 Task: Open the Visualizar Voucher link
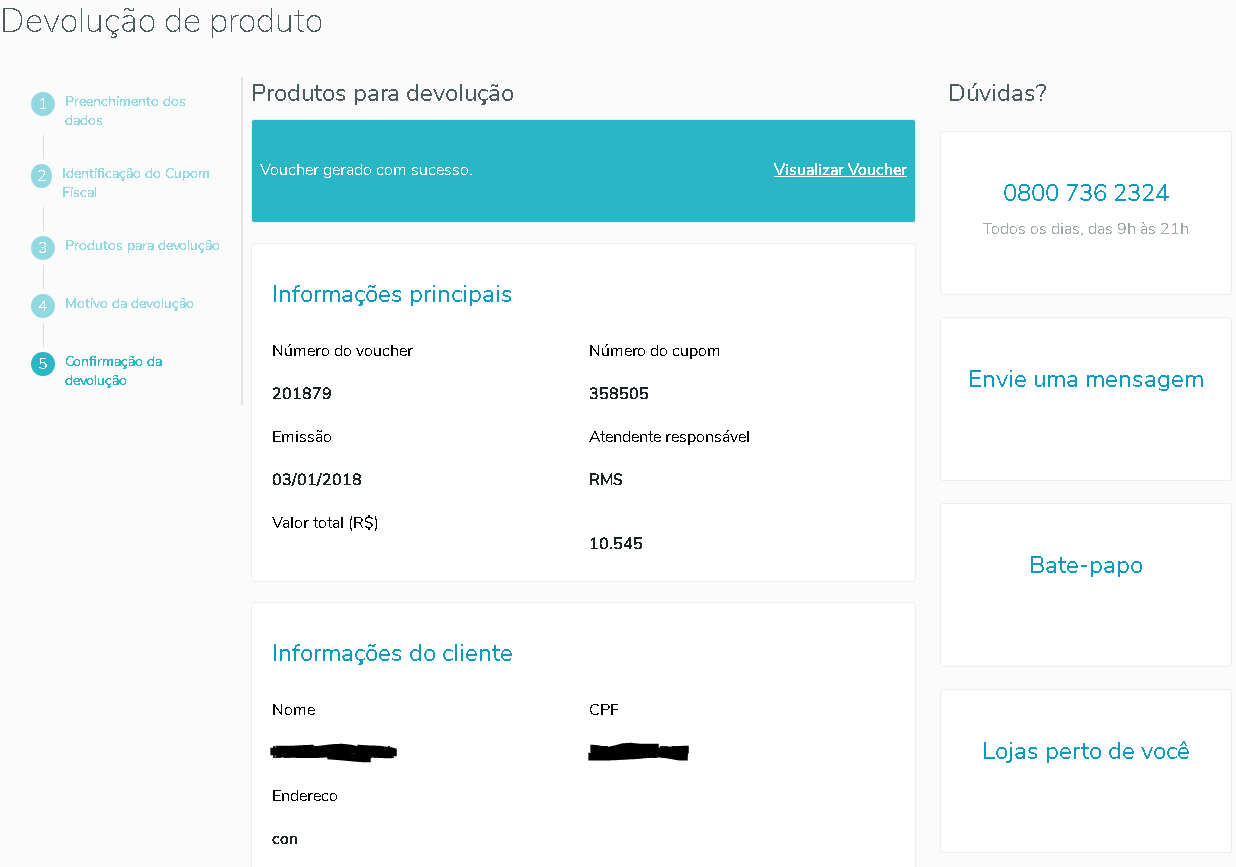click(x=840, y=170)
